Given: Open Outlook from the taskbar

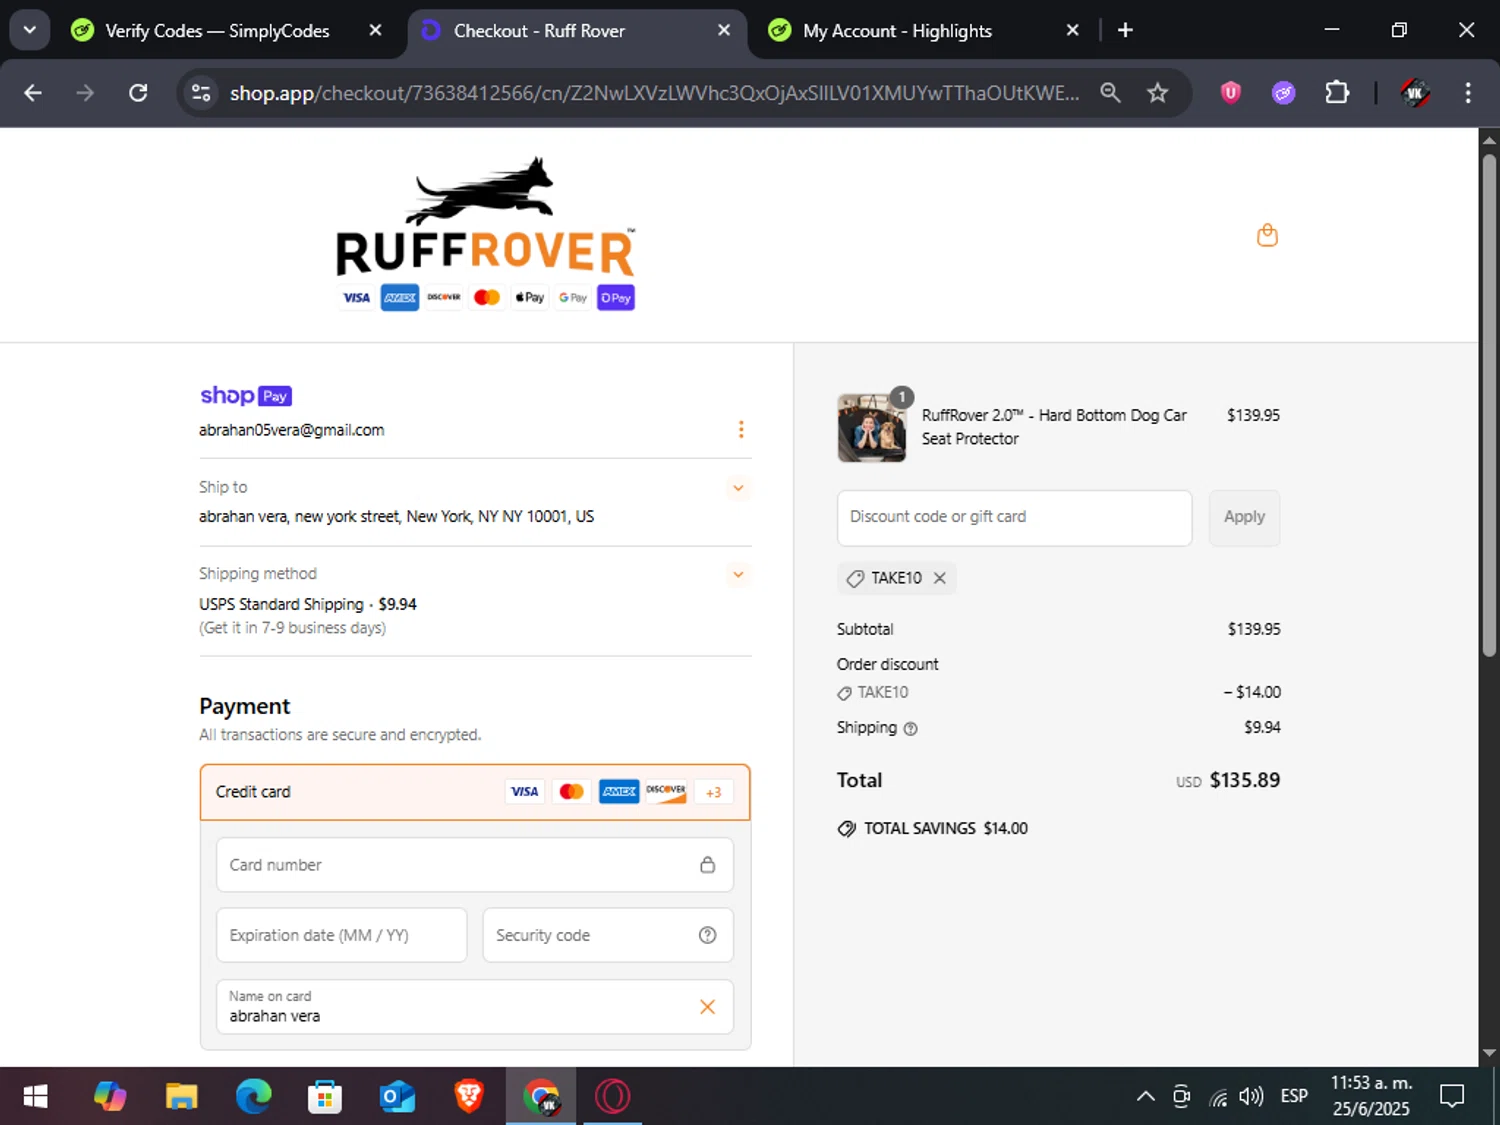Looking at the screenshot, I should (397, 1097).
